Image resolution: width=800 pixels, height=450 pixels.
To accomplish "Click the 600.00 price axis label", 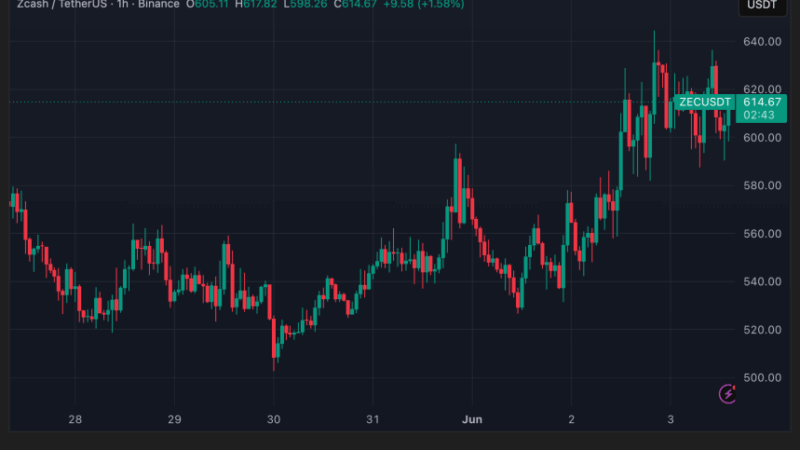I will (x=762, y=138).
